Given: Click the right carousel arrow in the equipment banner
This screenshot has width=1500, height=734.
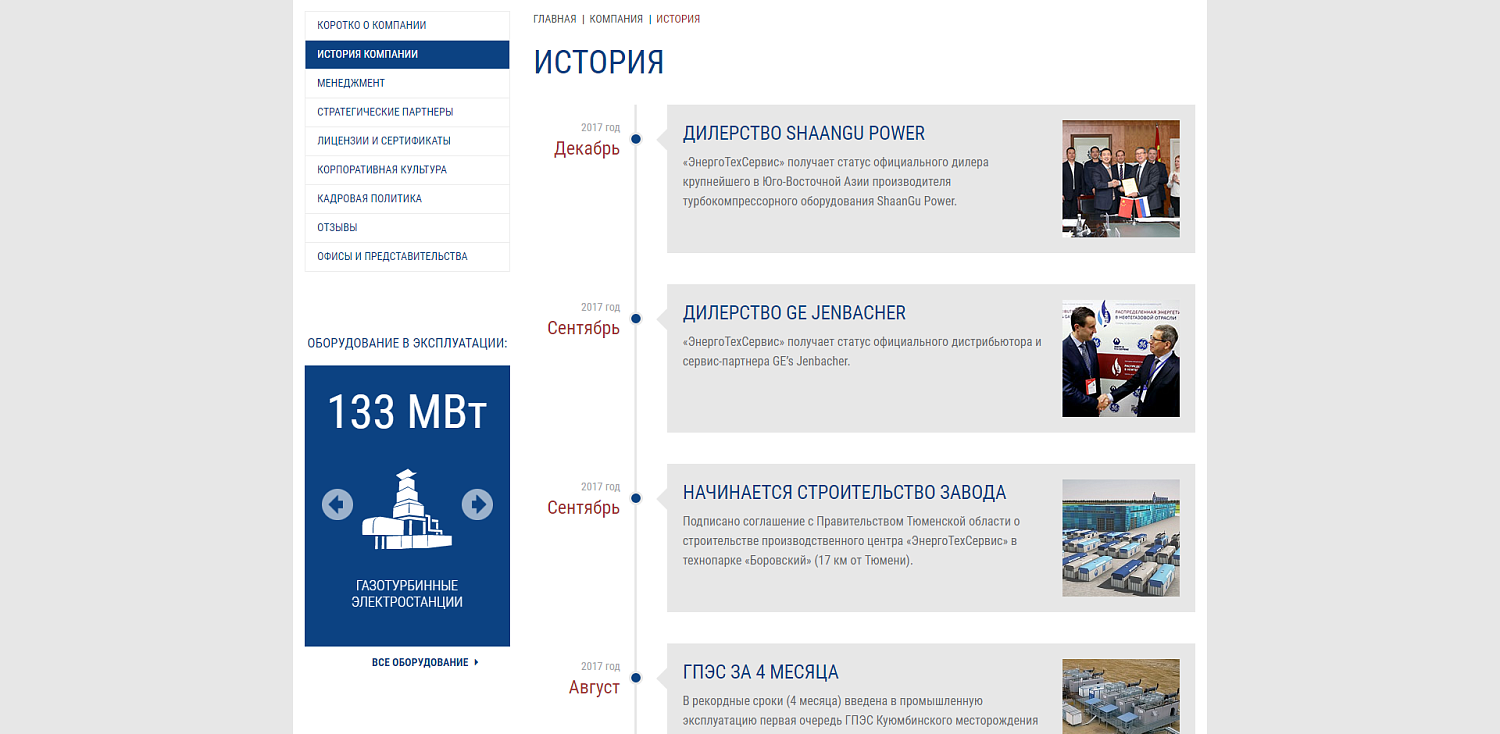Looking at the screenshot, I should [x=477, y=505].
